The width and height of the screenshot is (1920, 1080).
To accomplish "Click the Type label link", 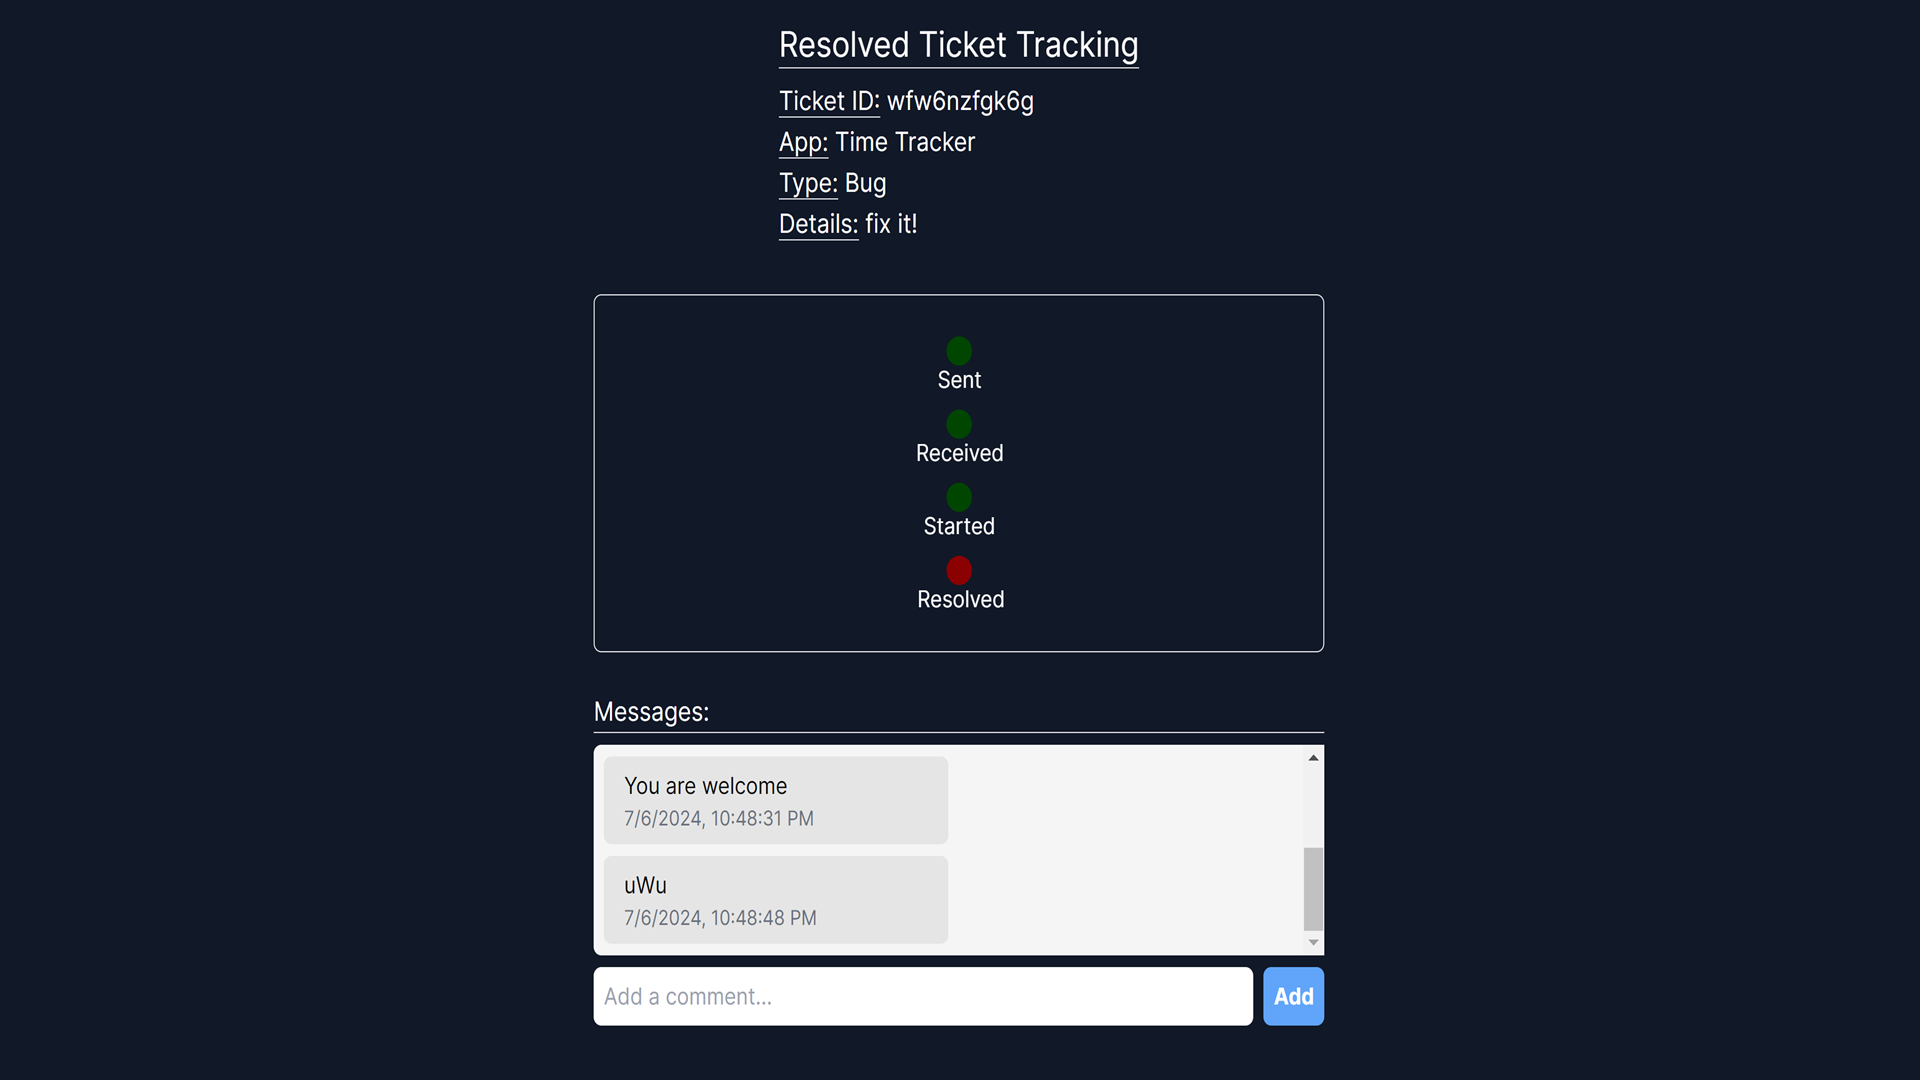I will pos(807,183).
